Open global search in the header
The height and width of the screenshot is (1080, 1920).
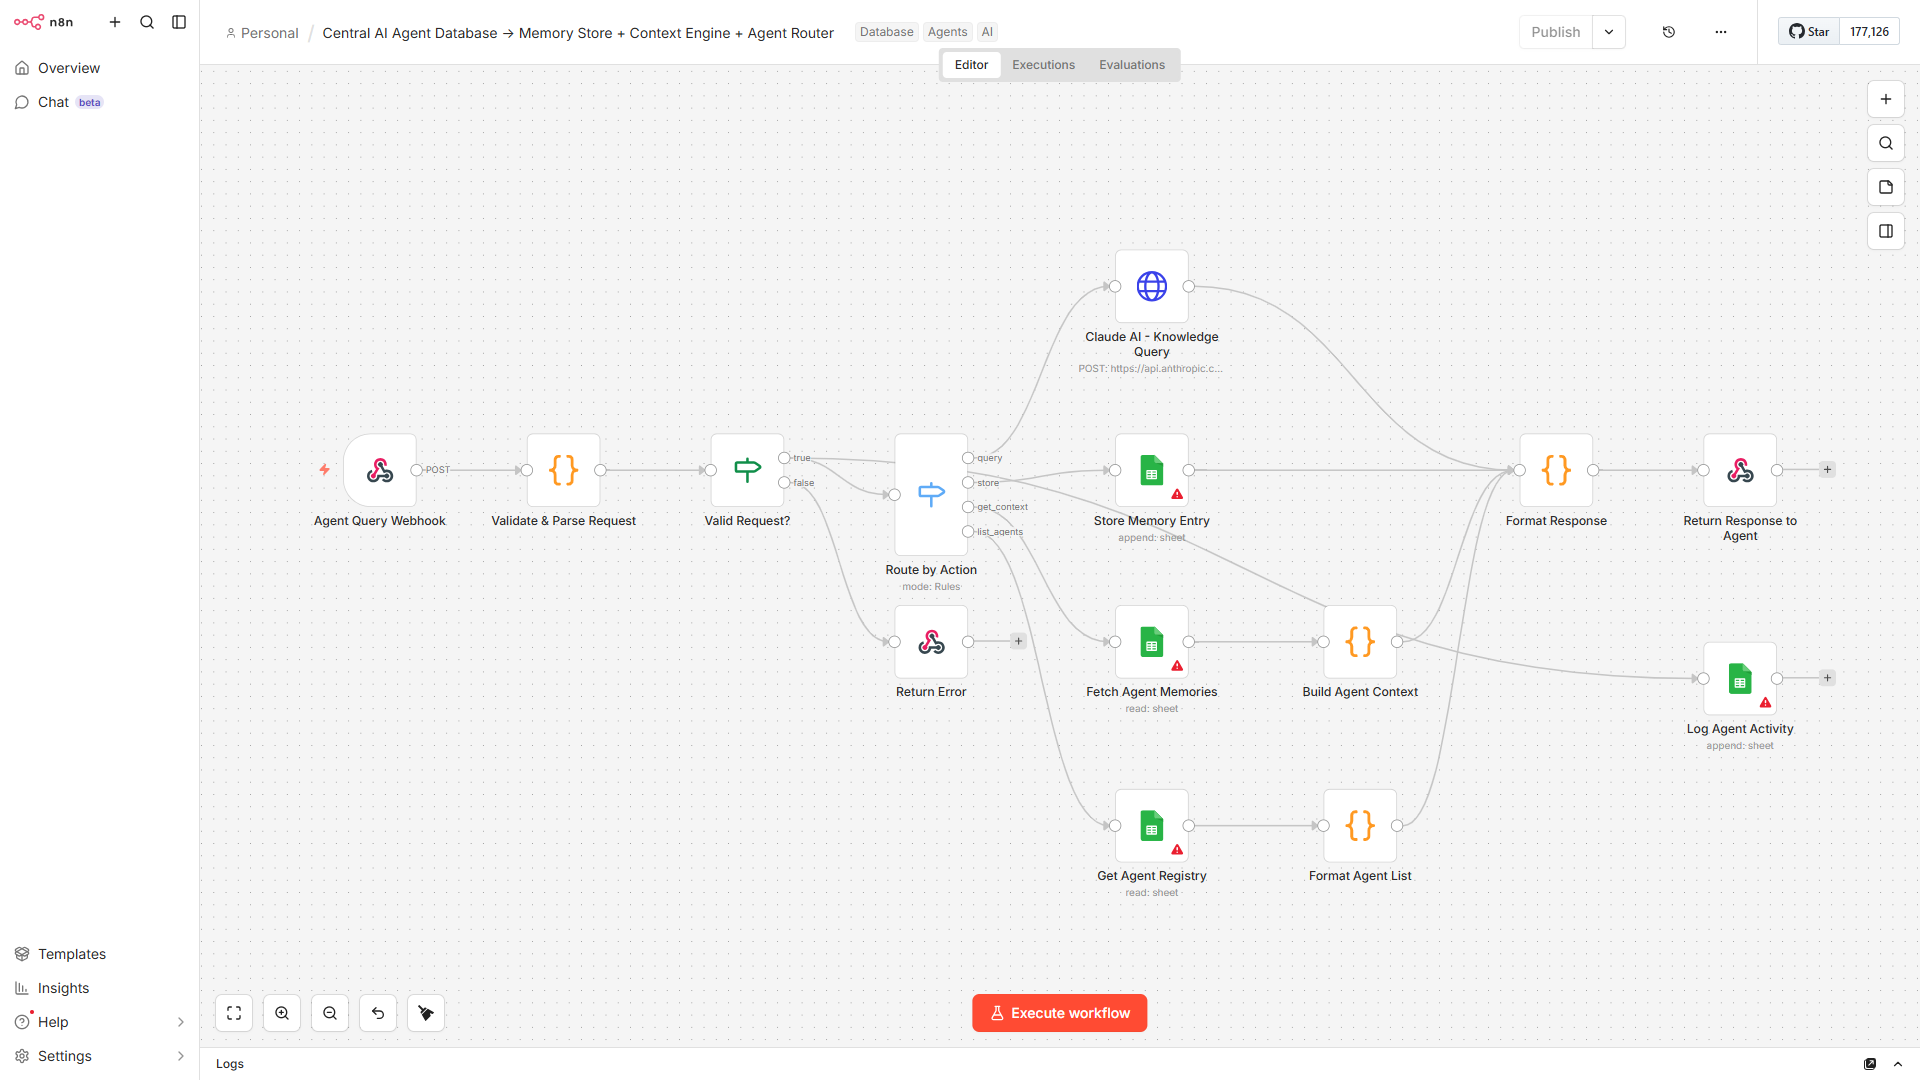(x=147, y=21)
